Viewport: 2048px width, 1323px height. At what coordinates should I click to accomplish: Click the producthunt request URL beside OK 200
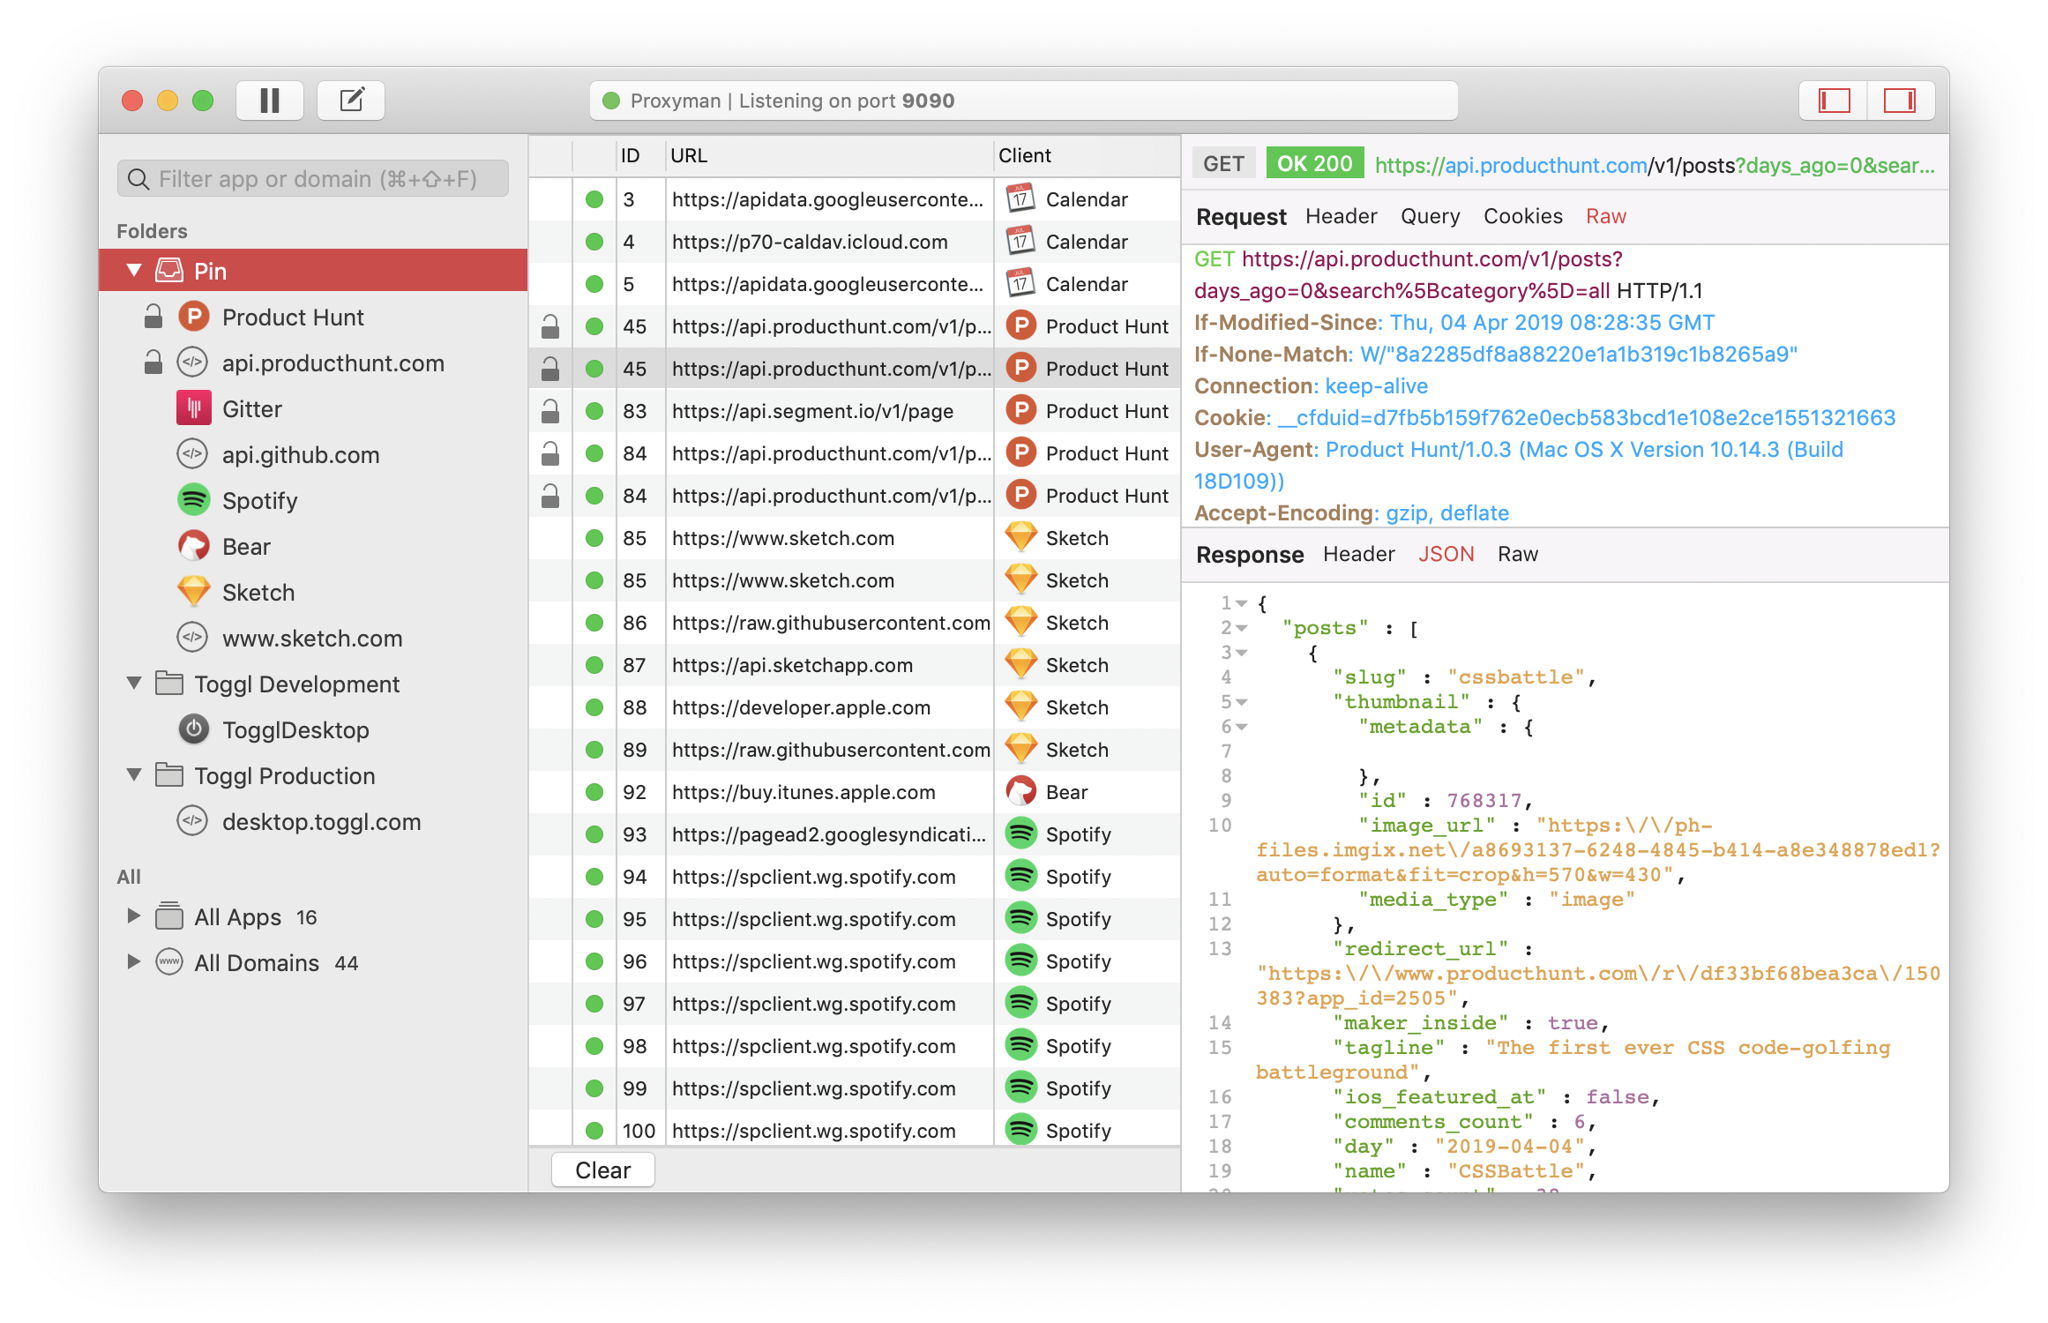[x=1654, y=165]
